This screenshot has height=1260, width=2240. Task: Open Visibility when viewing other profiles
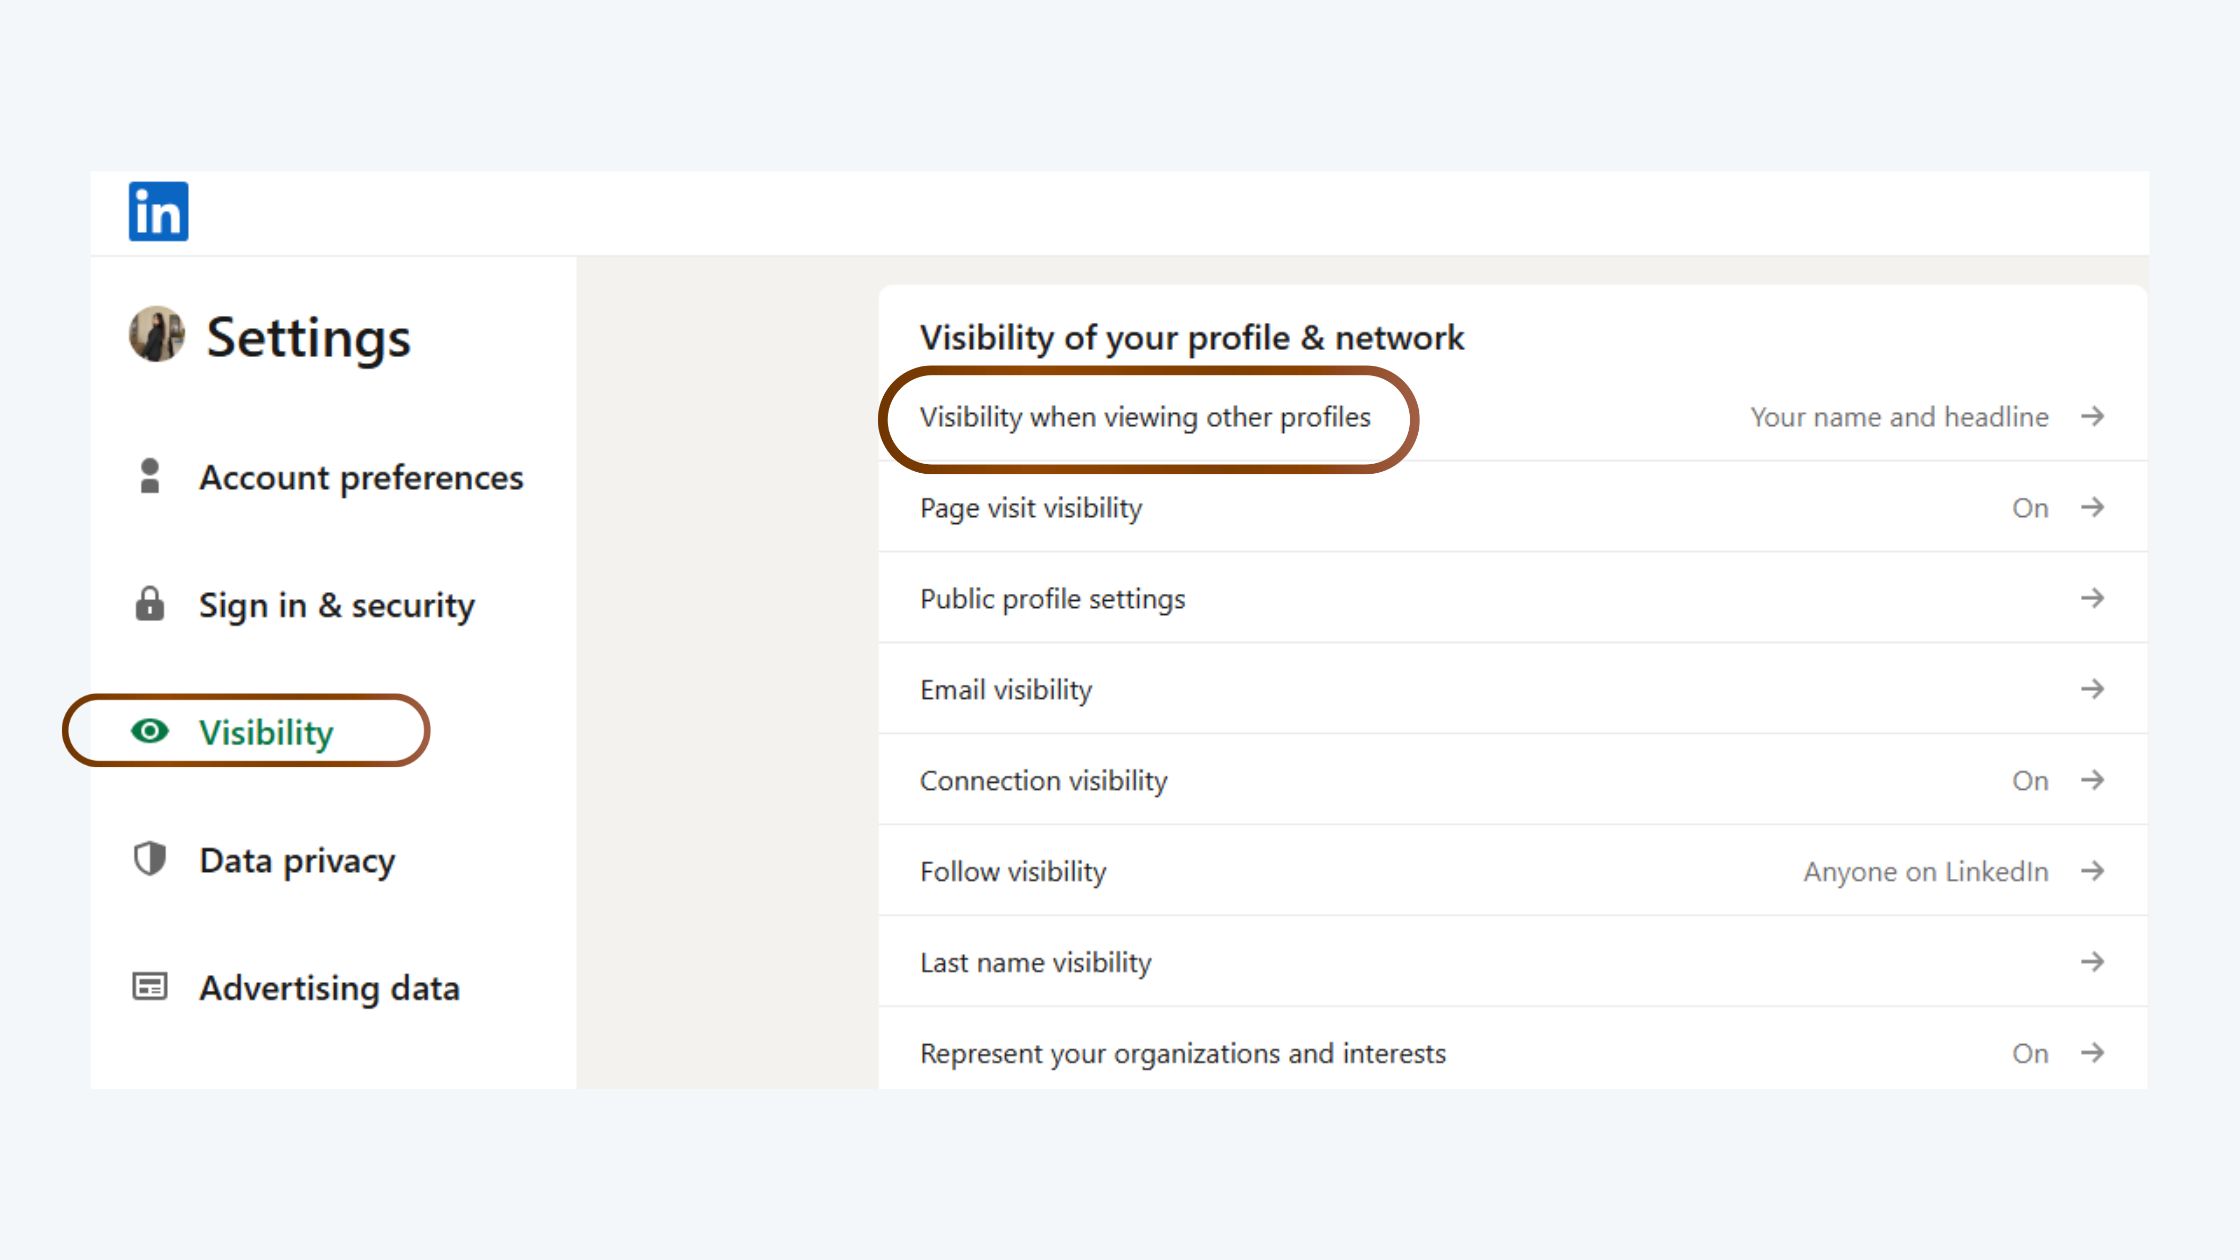click(1512, 417)
